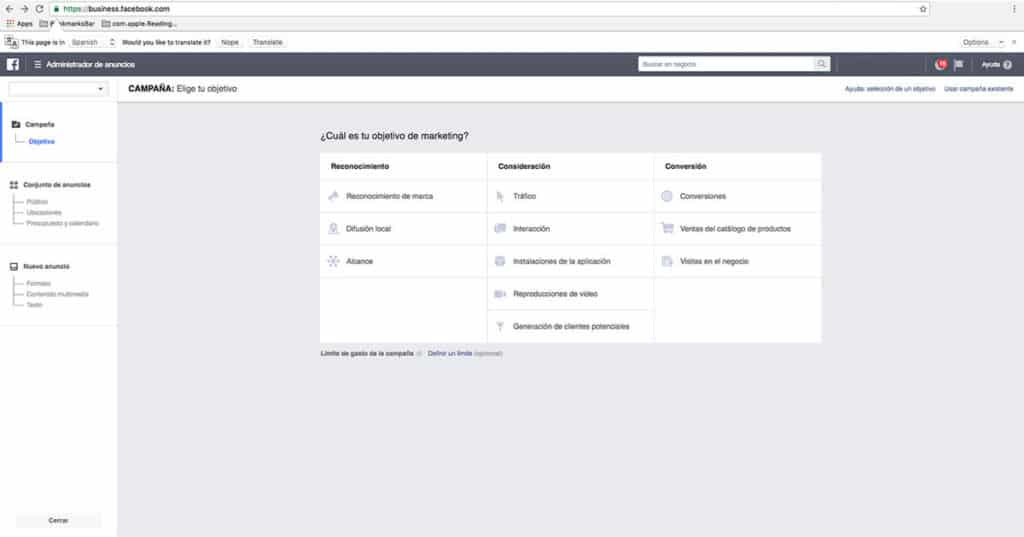Click the CAMPAÑA: Elige tu objetivo title

tap(183, 89)
